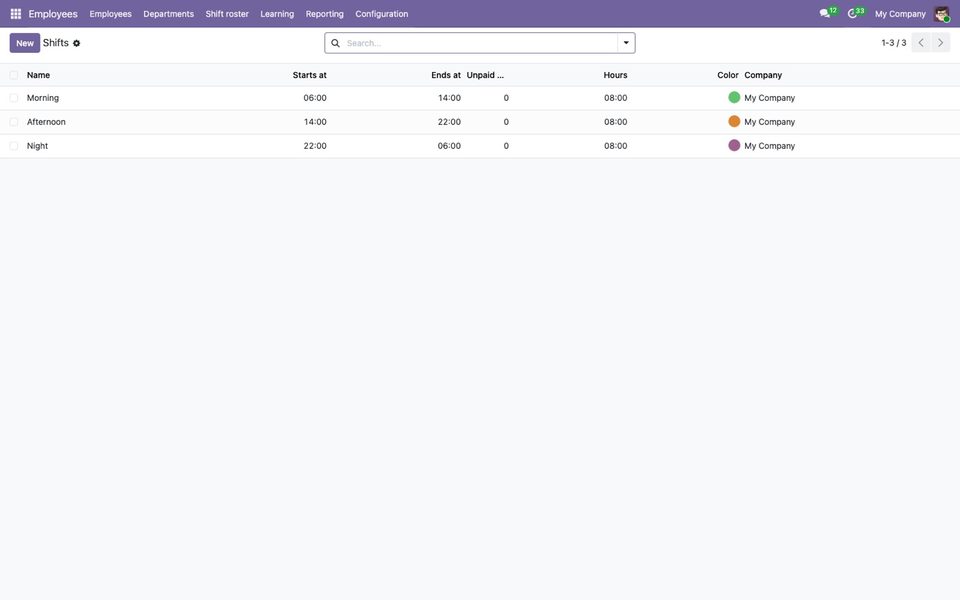The height and width of the screenshot is (600, 960).
Task: Open the Configuration menu
Action: tap(381, 13)
